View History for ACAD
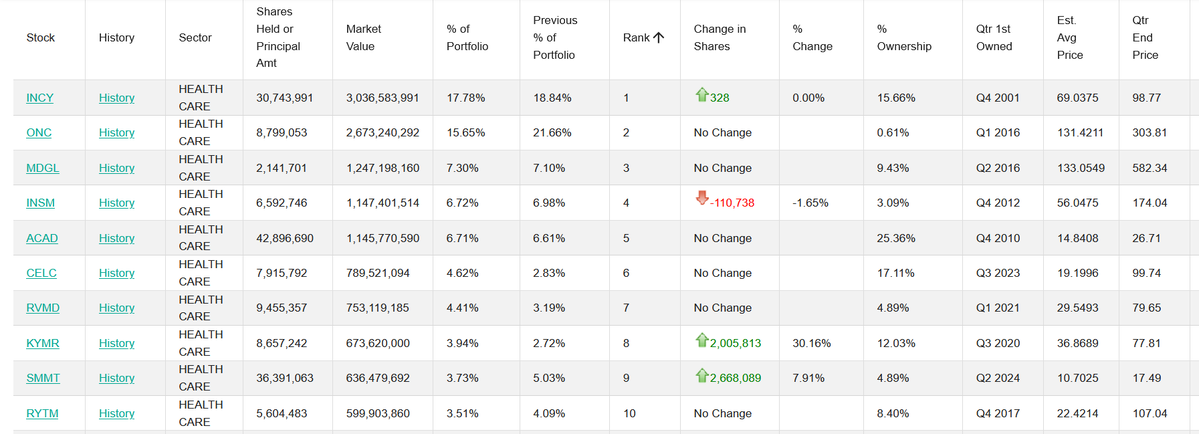 [x=116, y=238]
